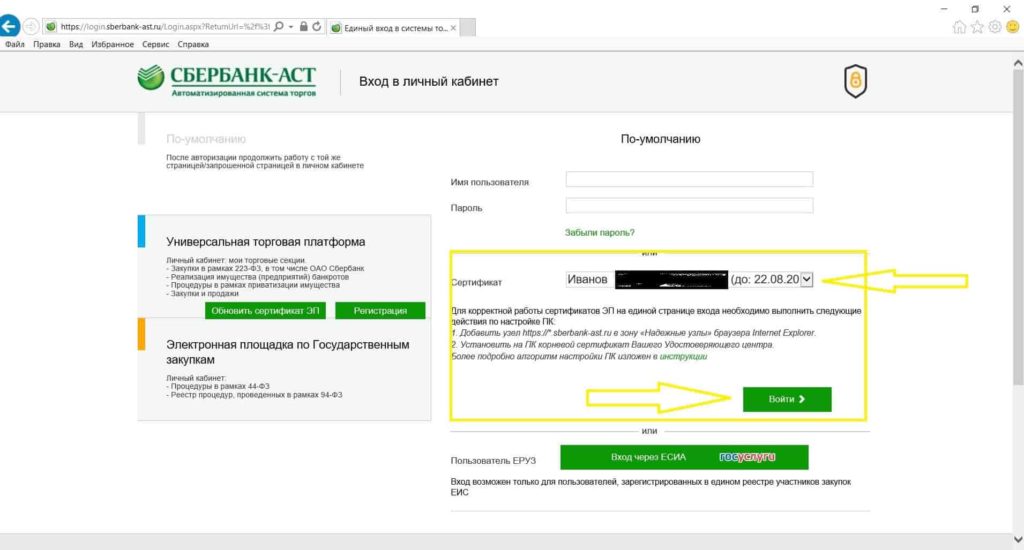
Task: Click the vertical scrollbar thumb
Action: coord(1017,227)
